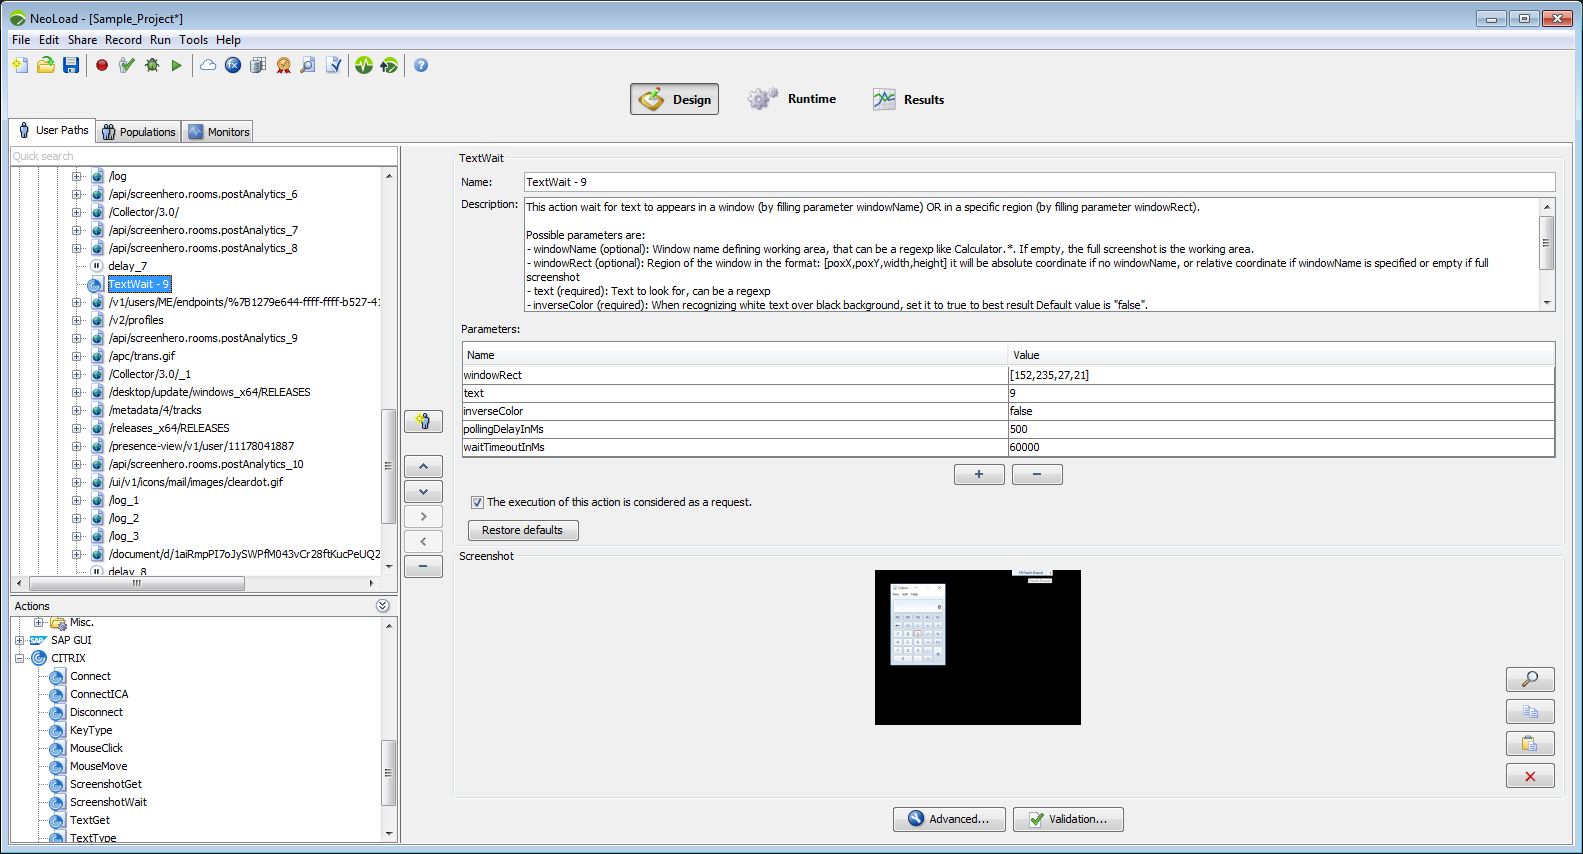Click the green Play icon in toolbar

coord(177,65)
